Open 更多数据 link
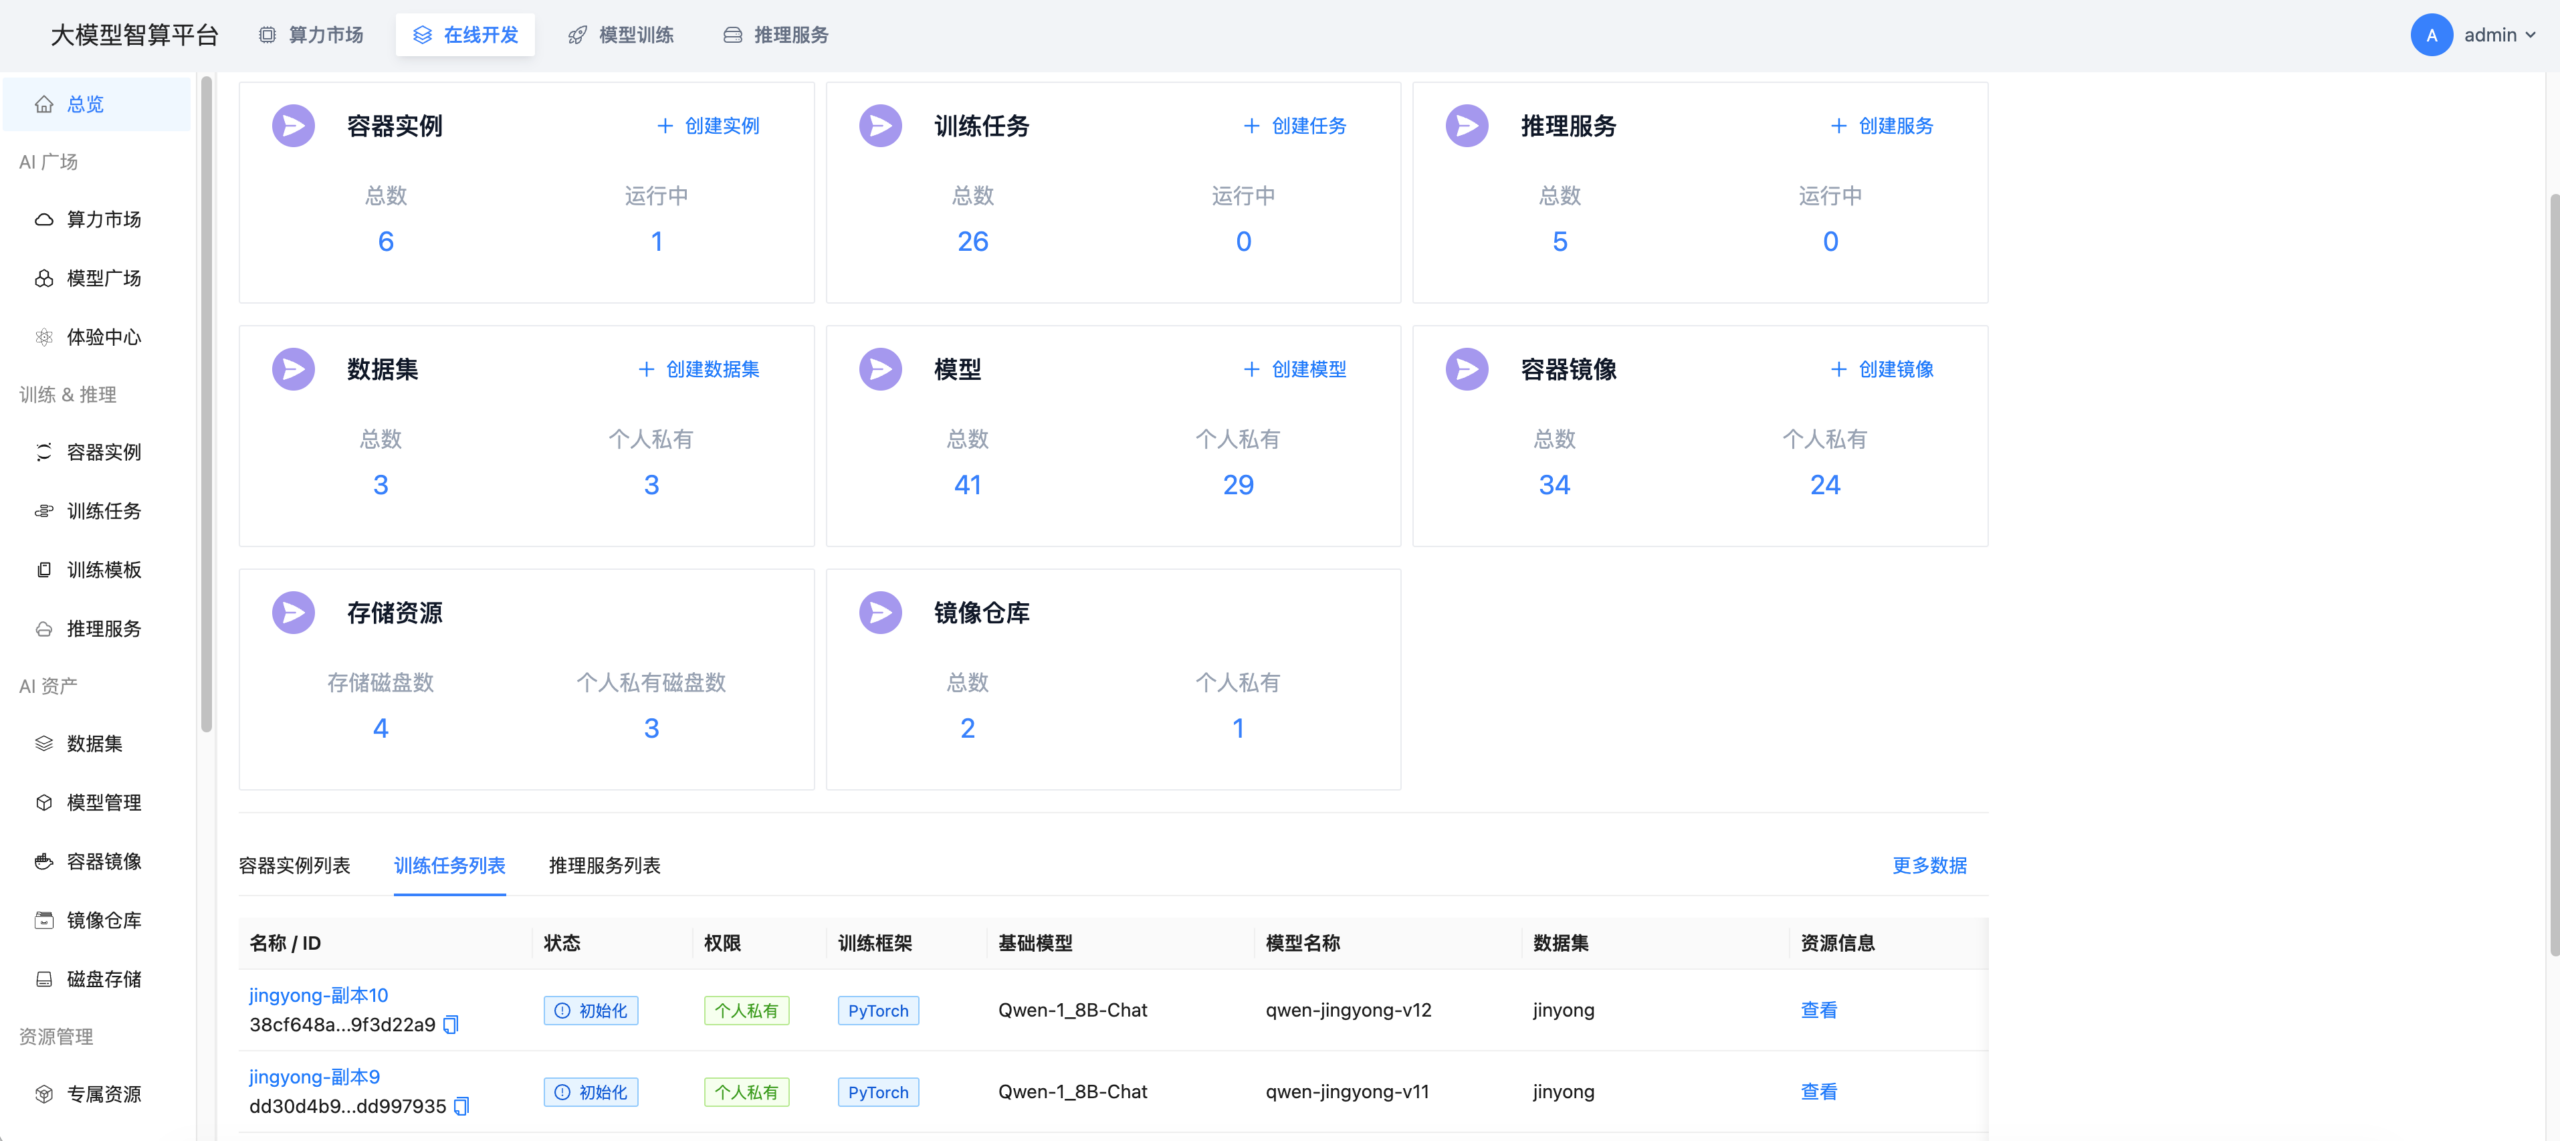 pos(1929,866)
